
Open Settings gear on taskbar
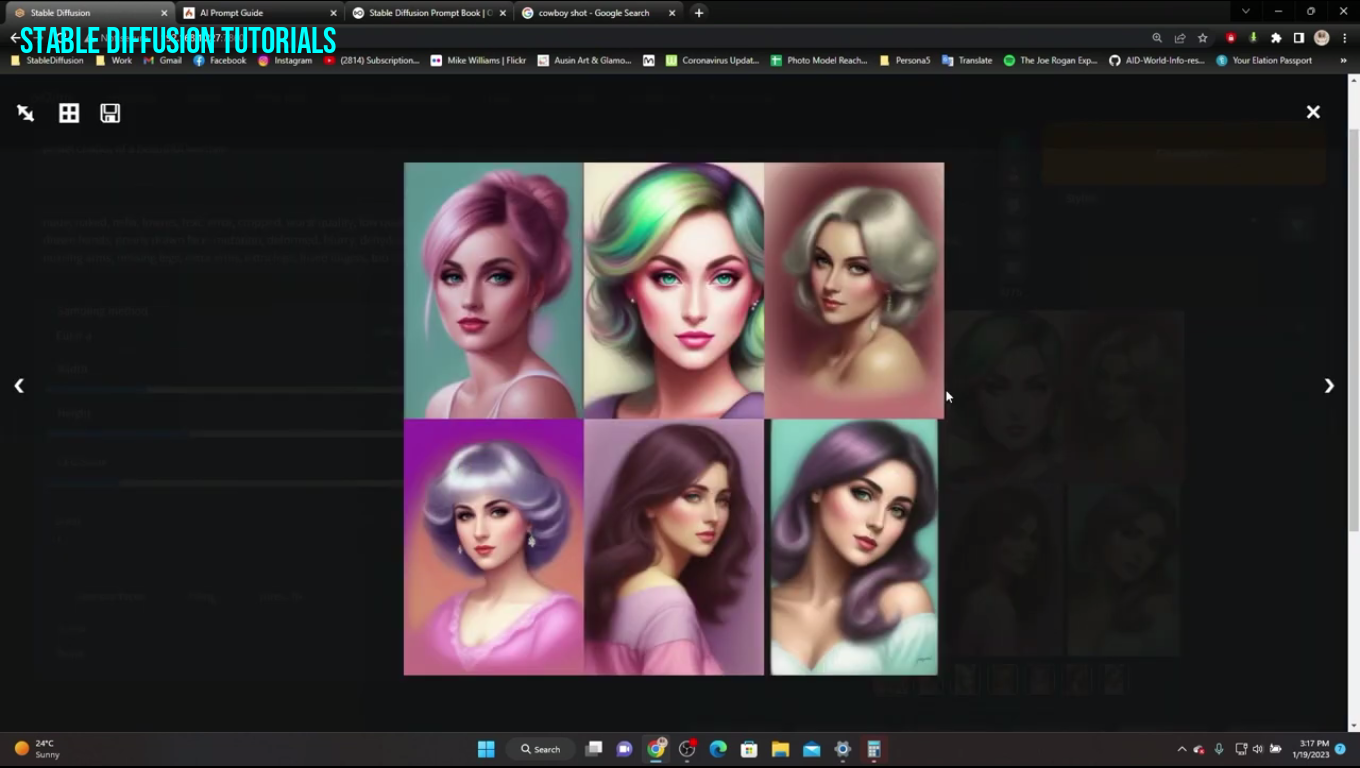click(842, 749)
